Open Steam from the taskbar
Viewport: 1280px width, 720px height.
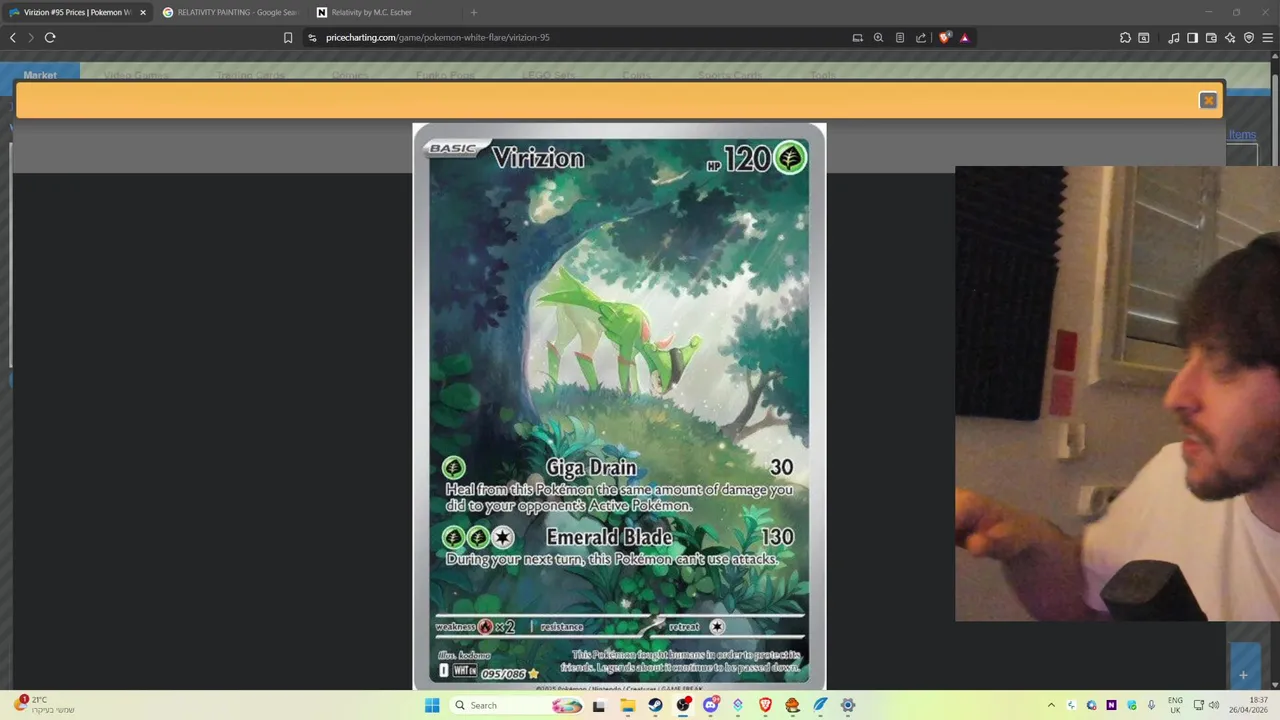point(655,705)
